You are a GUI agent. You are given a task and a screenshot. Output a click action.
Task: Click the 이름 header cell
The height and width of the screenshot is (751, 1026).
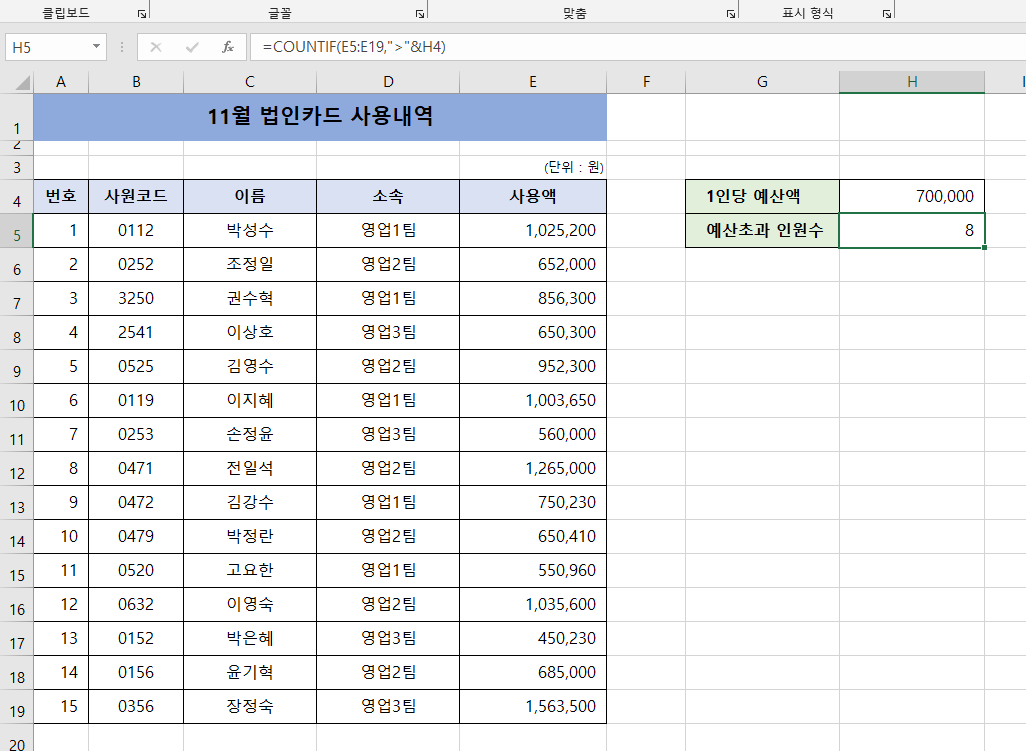(x=250, y=196)
